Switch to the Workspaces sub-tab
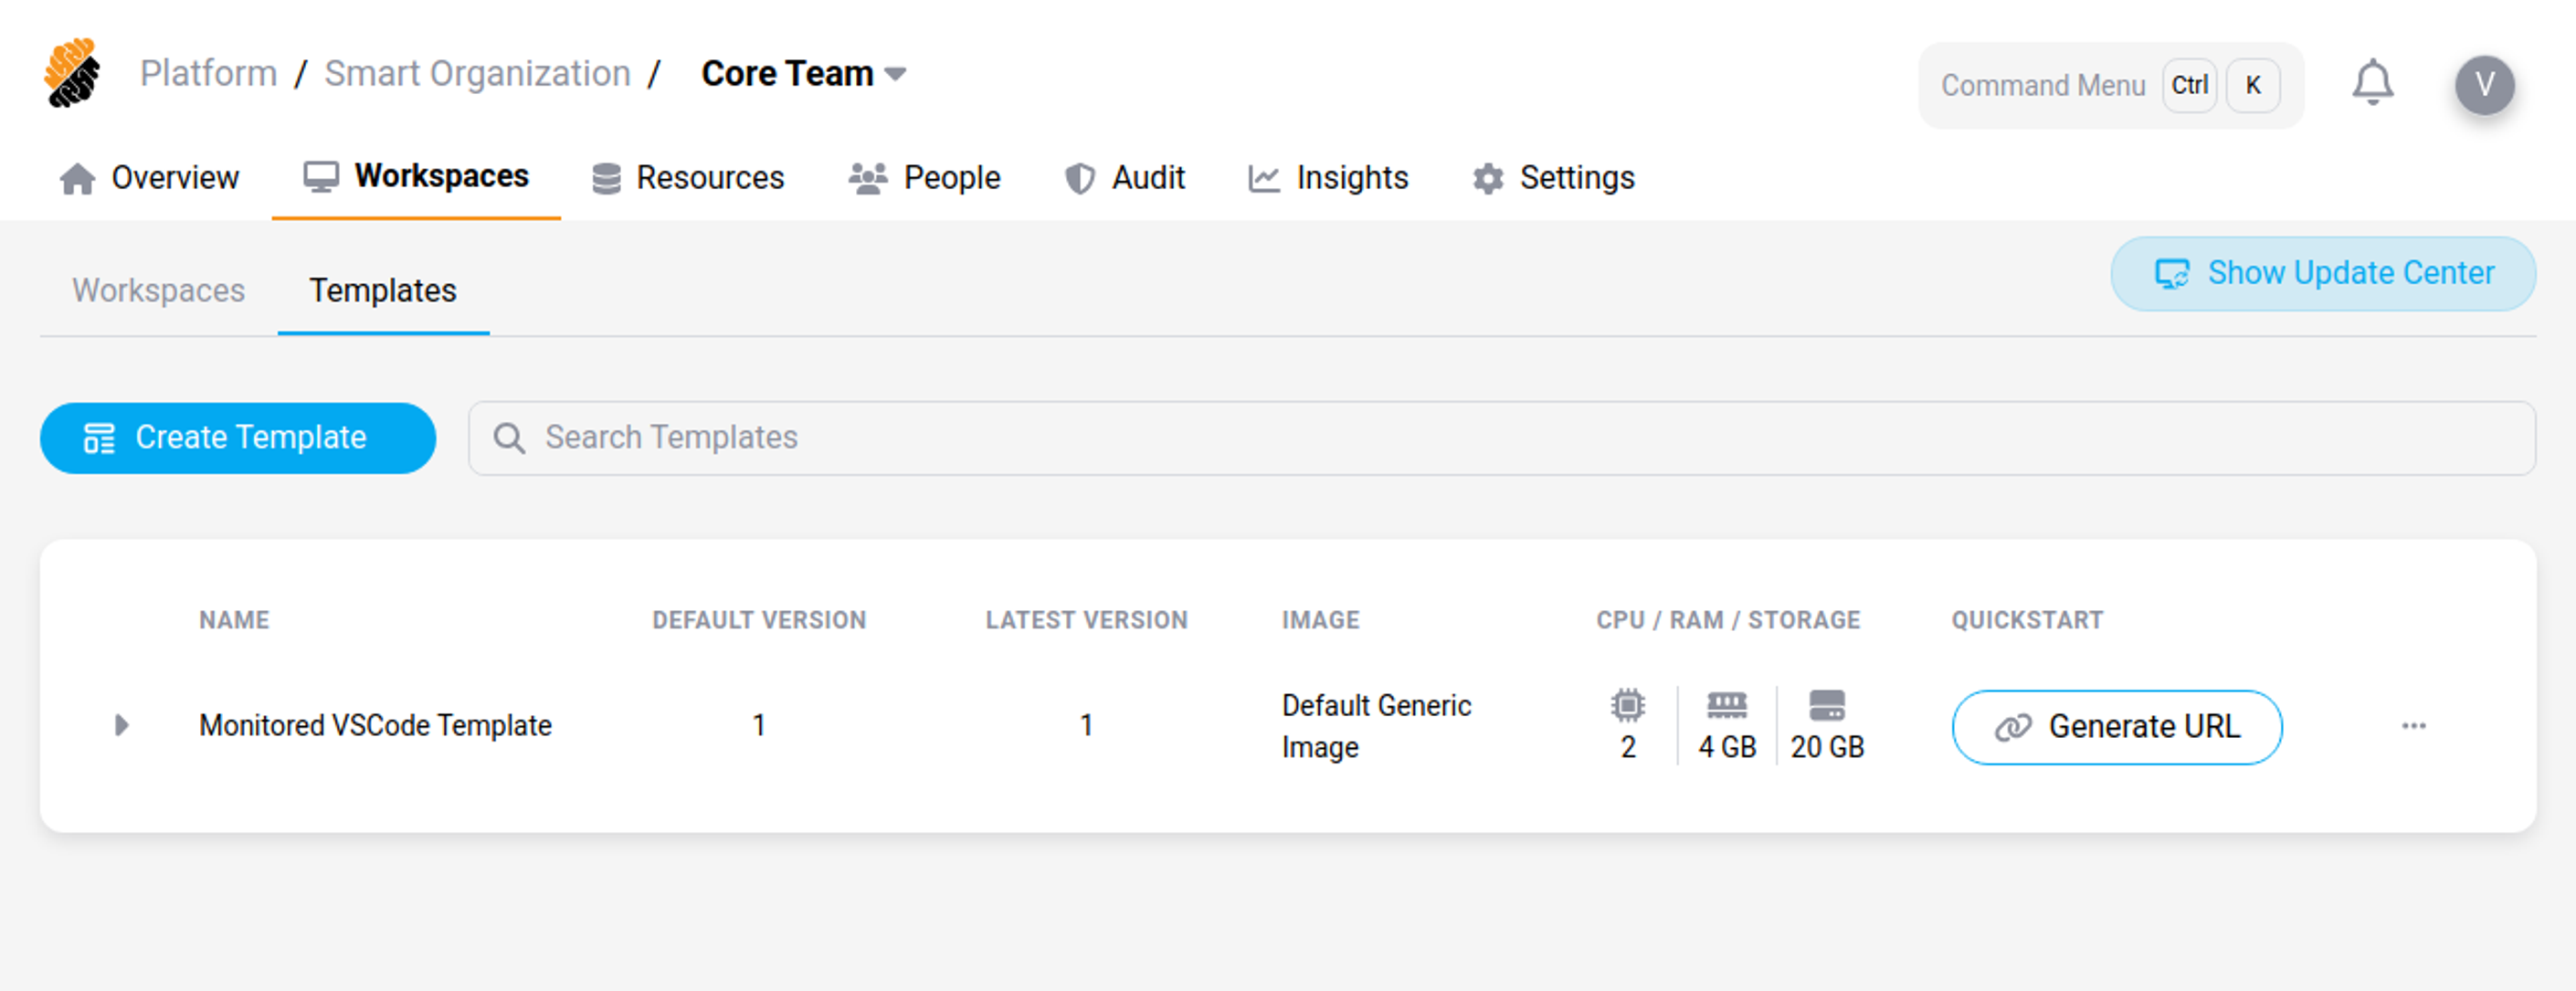2576x991 pixels. 158,291
